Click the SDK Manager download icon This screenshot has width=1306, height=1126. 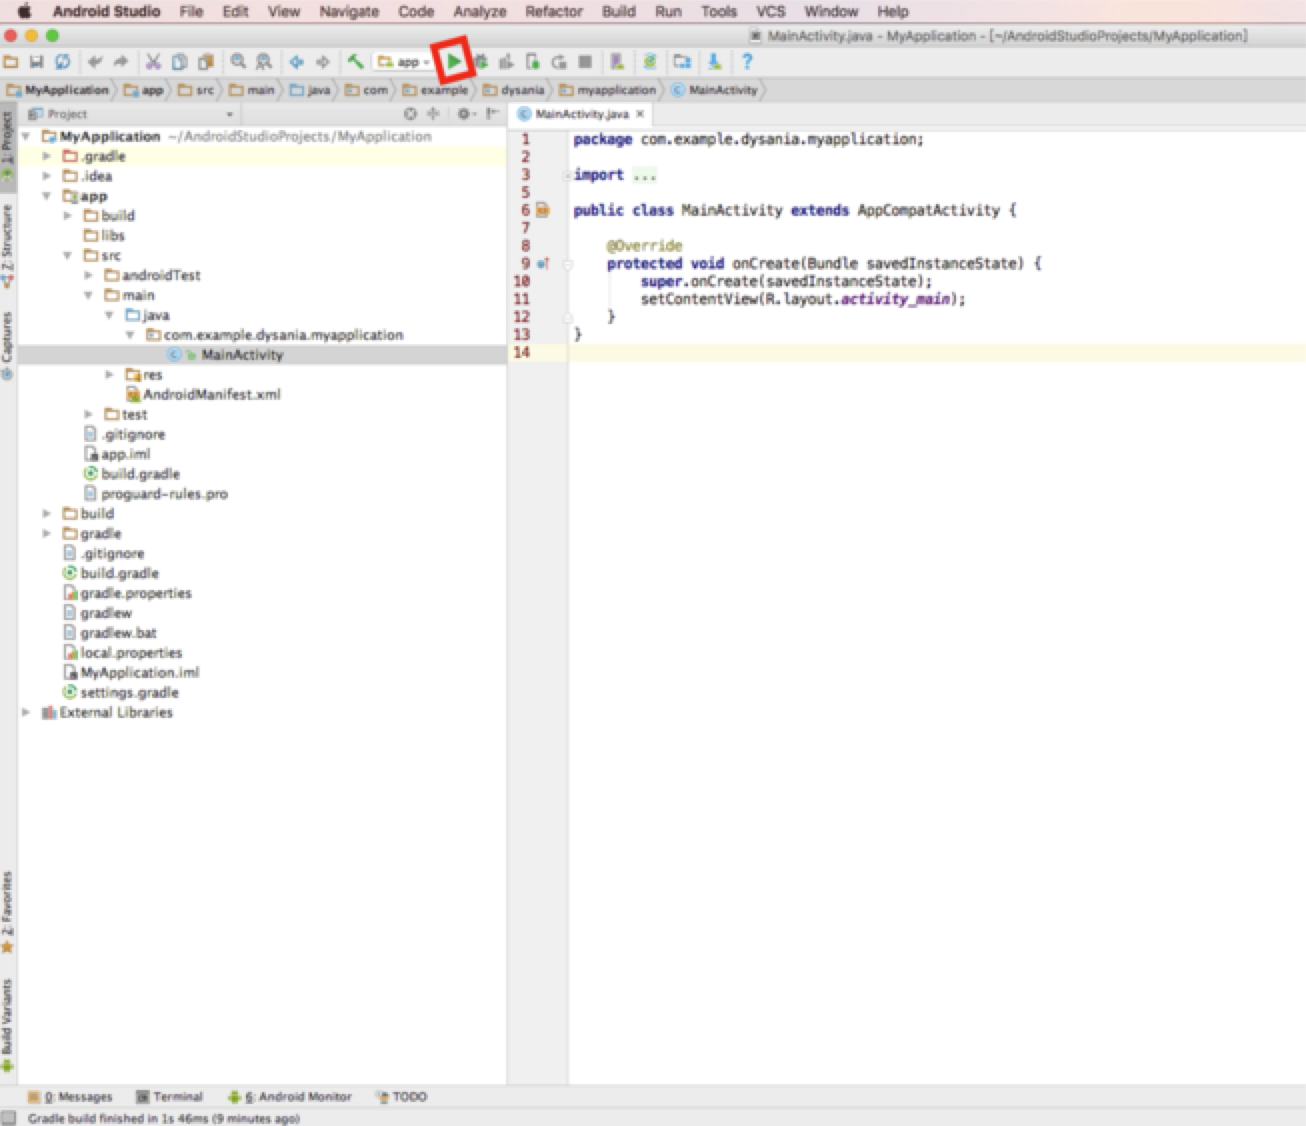click(x=714, y=62)
